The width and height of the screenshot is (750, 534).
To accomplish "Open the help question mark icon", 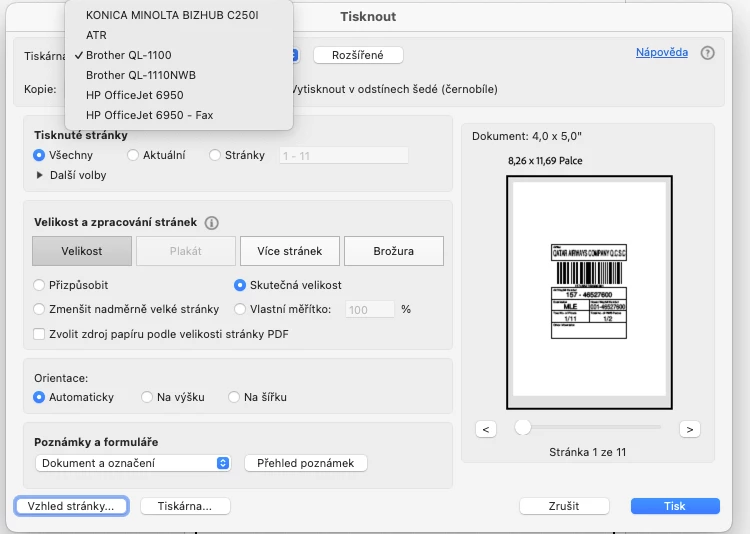I will (707, 53).
